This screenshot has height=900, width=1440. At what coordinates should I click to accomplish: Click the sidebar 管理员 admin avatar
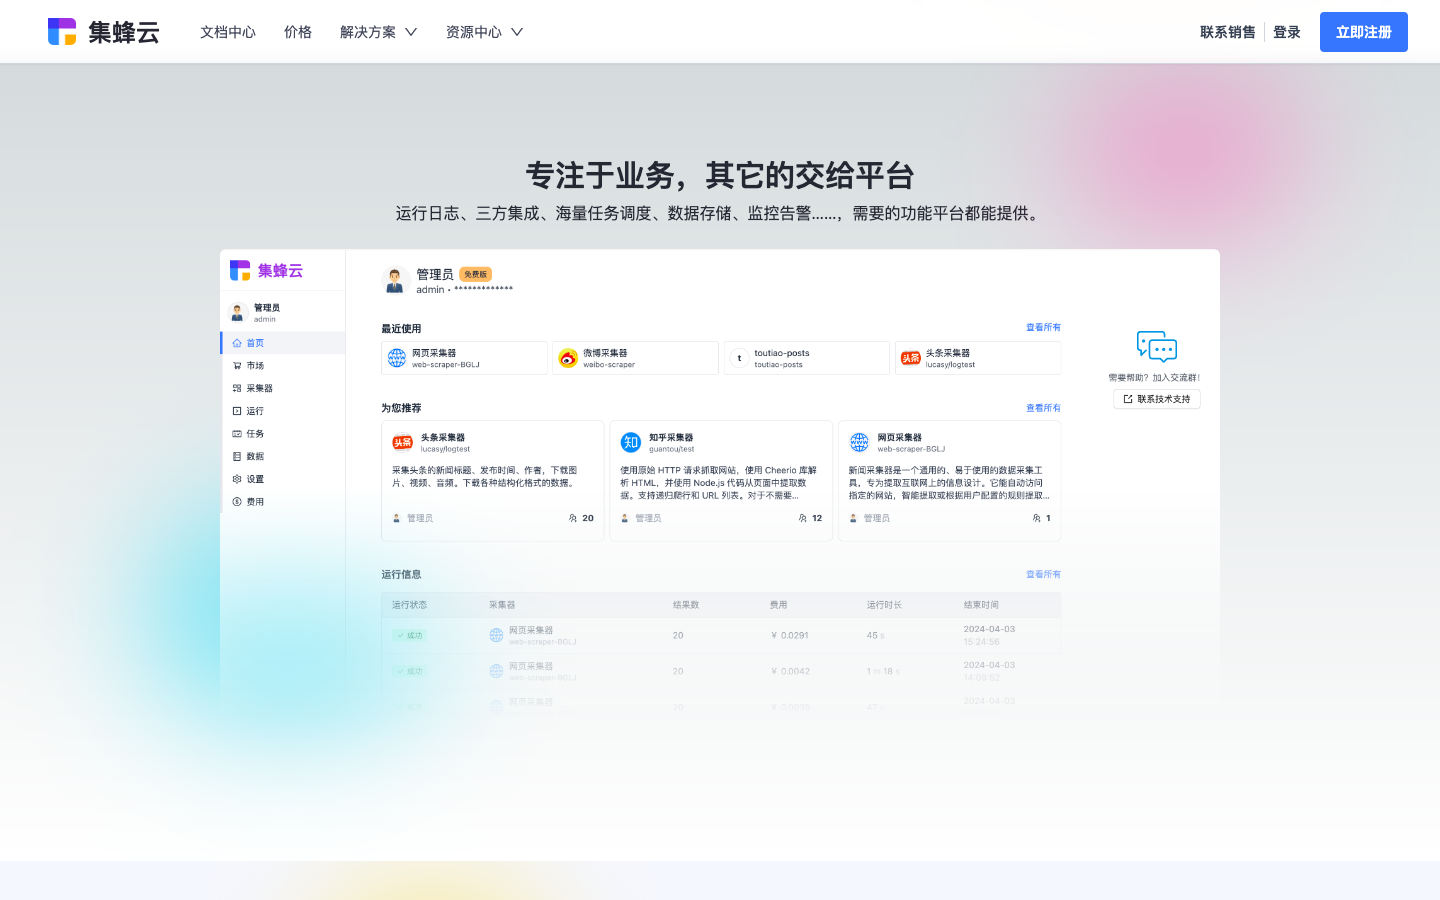point(237,313)
